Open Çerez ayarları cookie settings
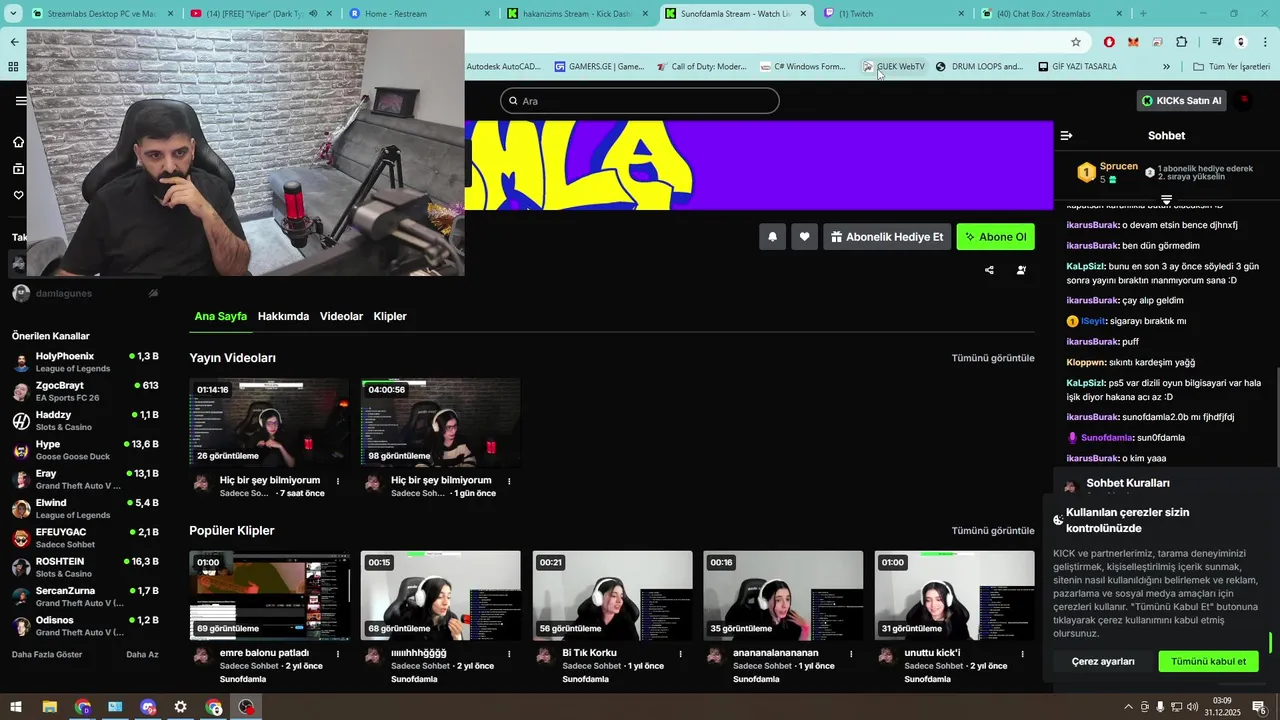1280x720 pixels. pos(1103,661)
